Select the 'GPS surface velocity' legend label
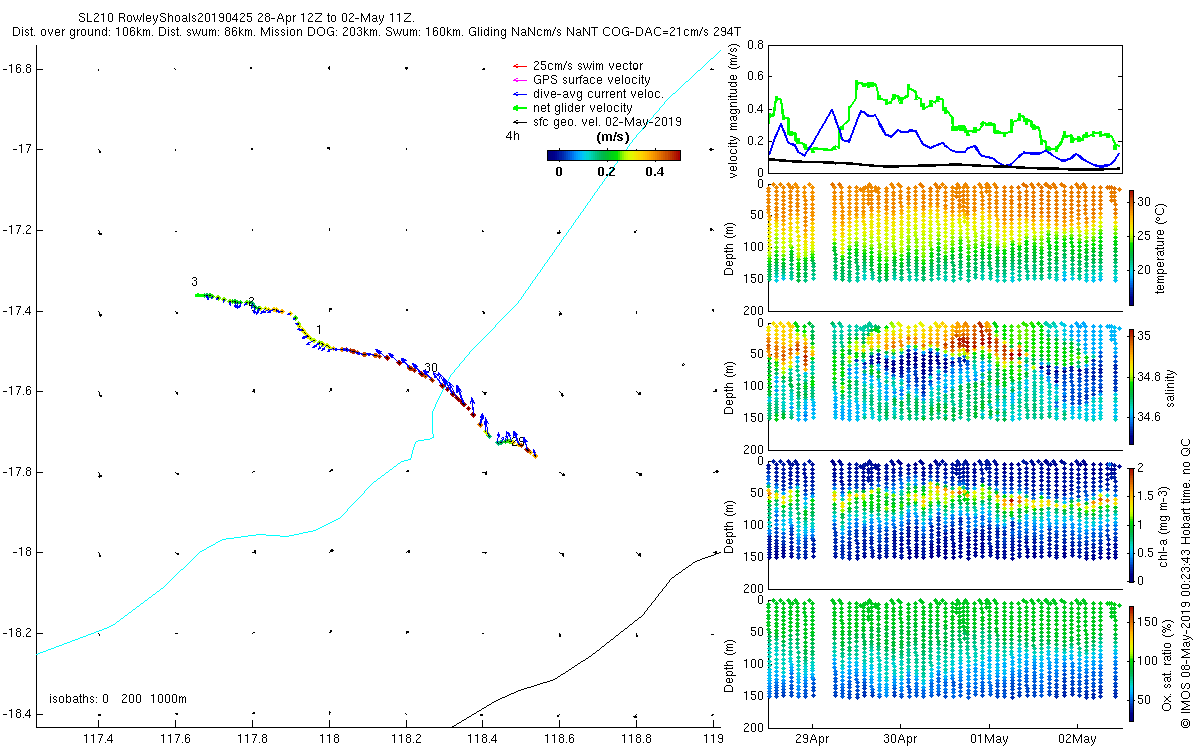Viewport: 1200px width, 750px height. tap(592, 80)
